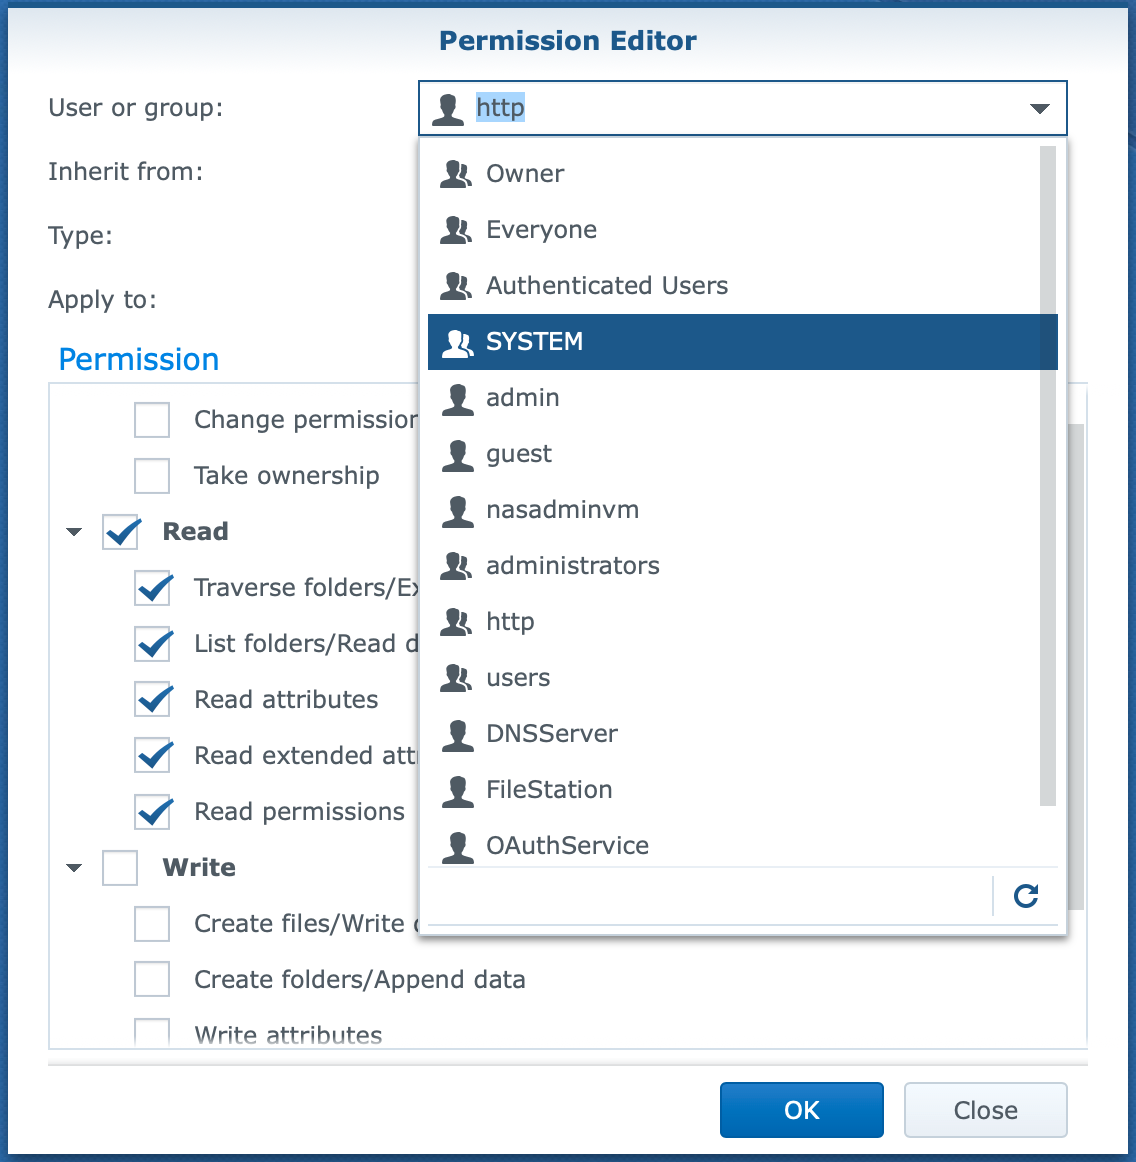The image size is (1136, 1162).
Task: Enable the Change permissions checkbox
Action: (x=152, y=420)
